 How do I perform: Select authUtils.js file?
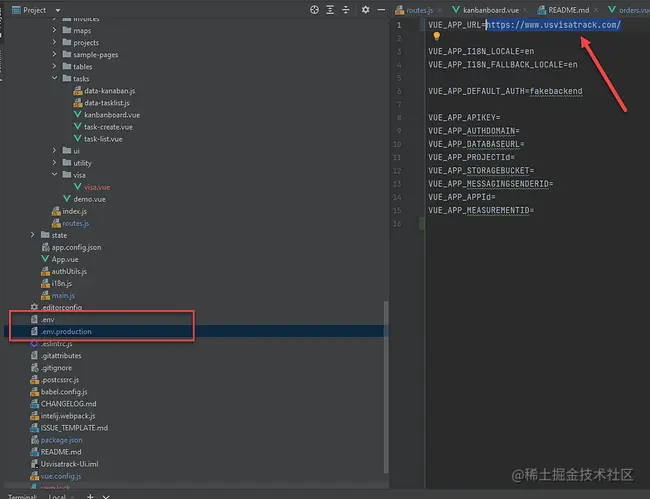(69, 271)
